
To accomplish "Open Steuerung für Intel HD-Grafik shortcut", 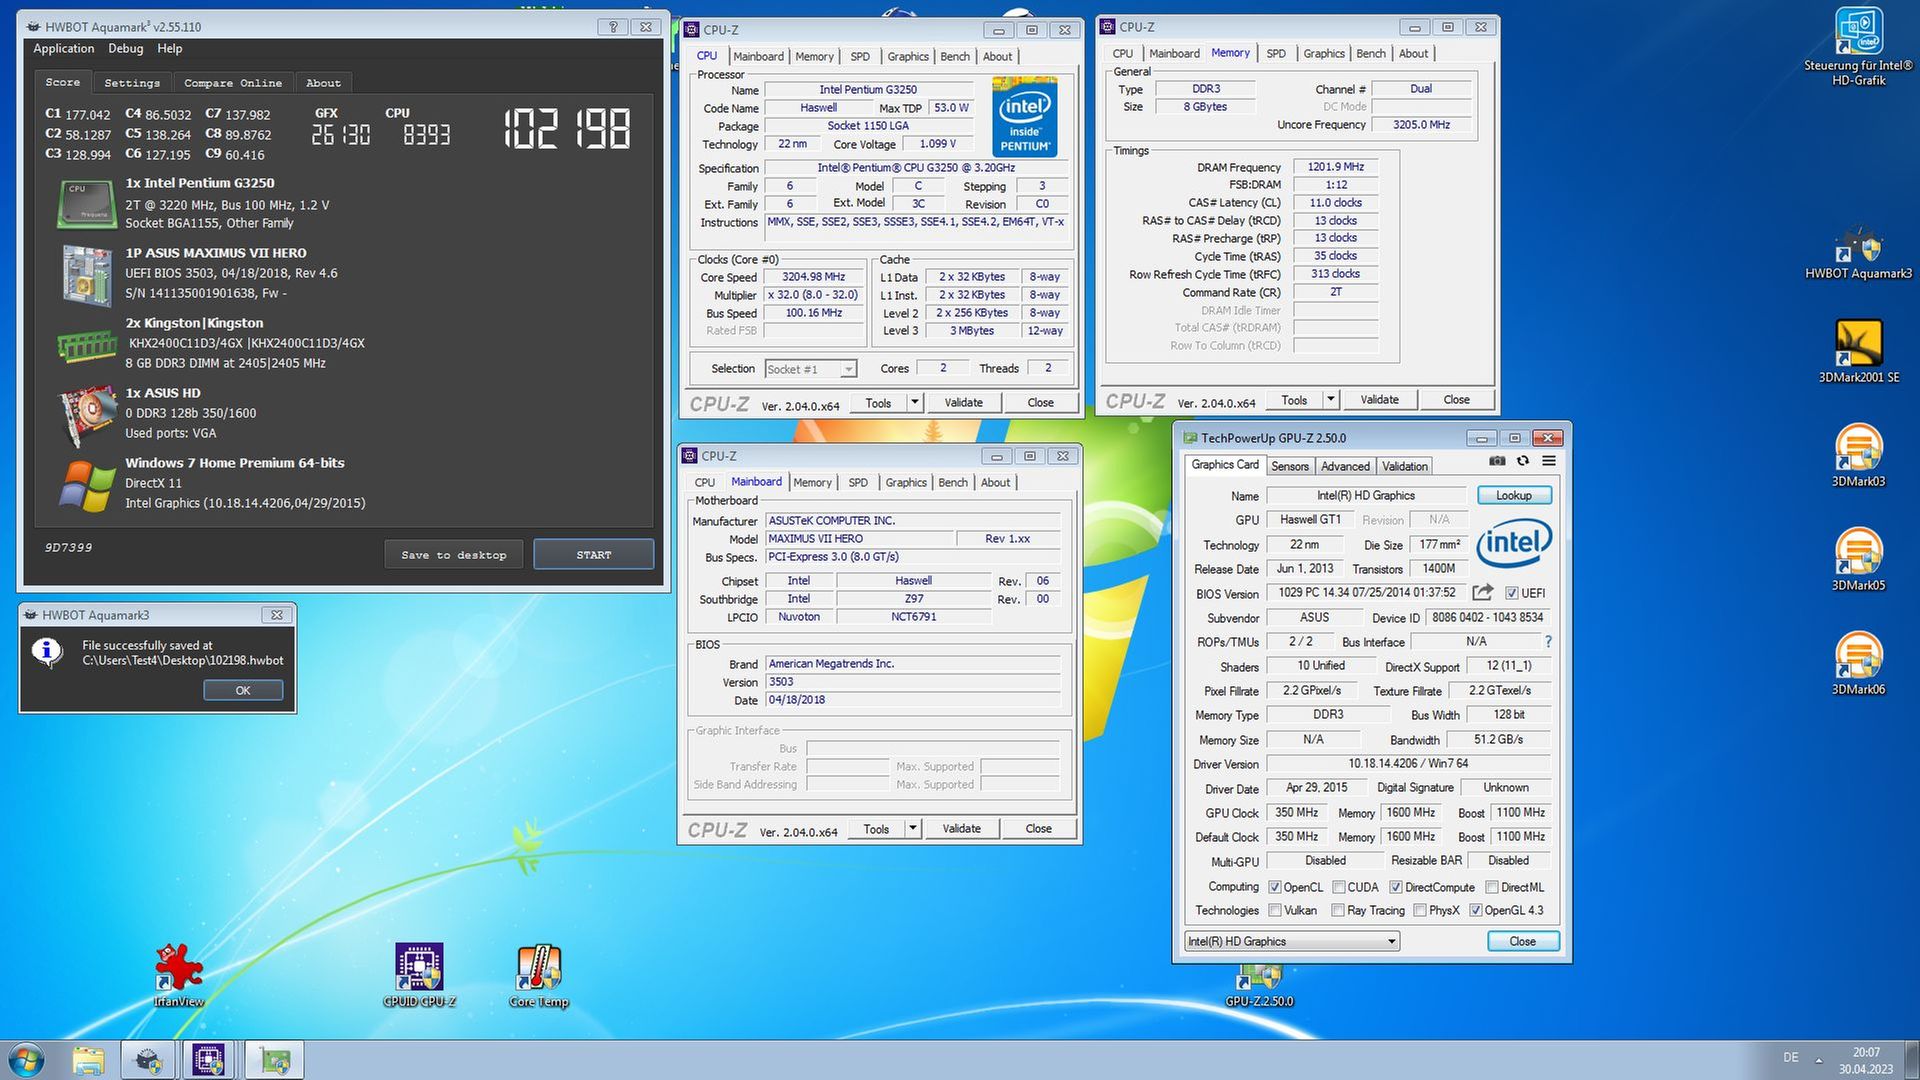I will (x=1858, y=47).
